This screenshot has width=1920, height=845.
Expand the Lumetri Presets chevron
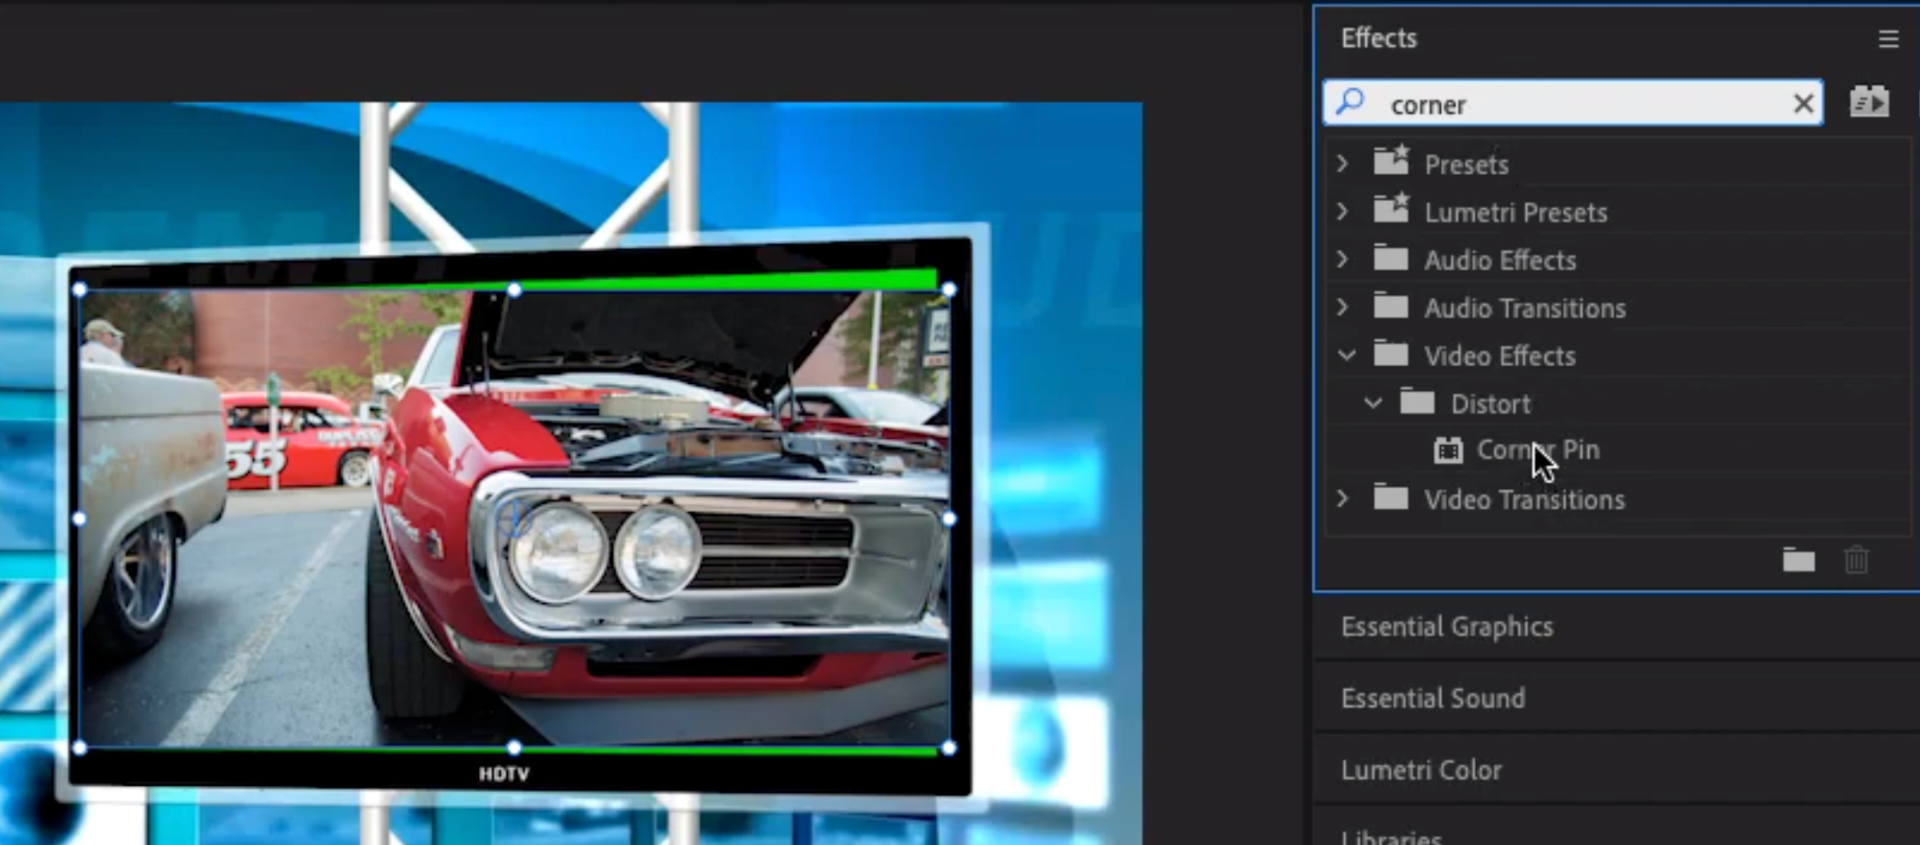point(1342,211)
